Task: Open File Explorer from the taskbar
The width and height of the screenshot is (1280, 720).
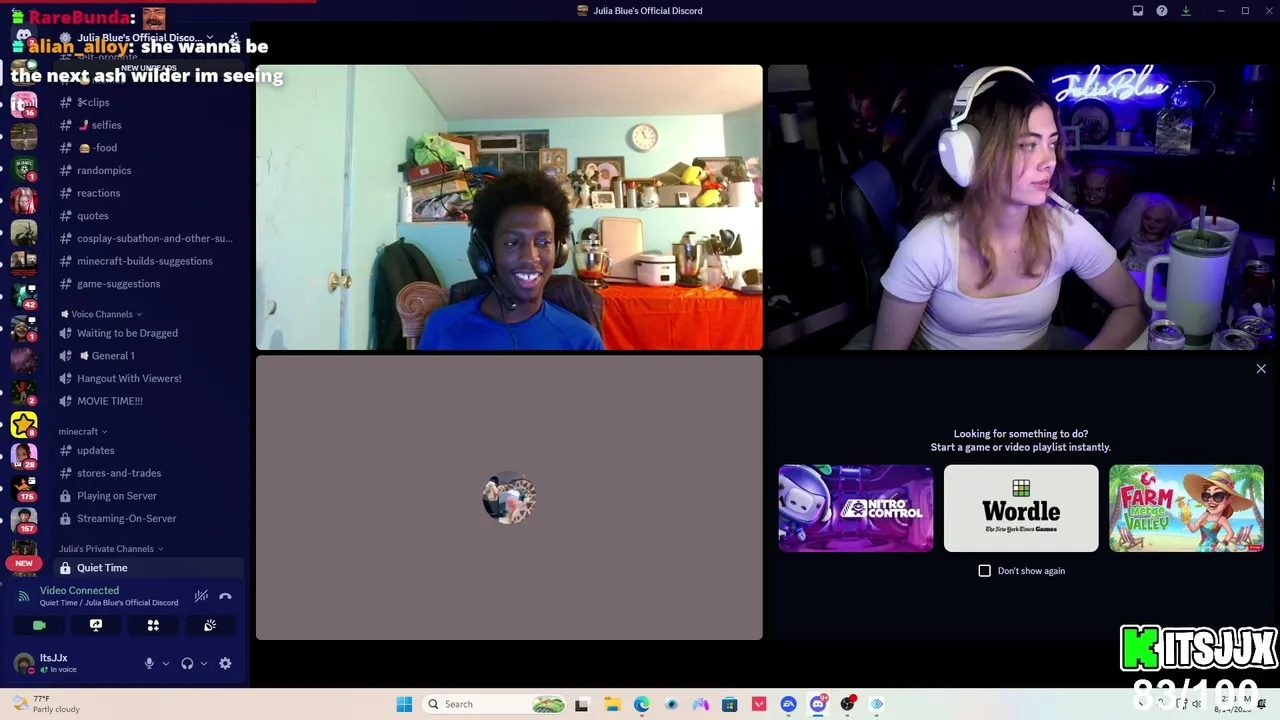Action: (612, 704)
